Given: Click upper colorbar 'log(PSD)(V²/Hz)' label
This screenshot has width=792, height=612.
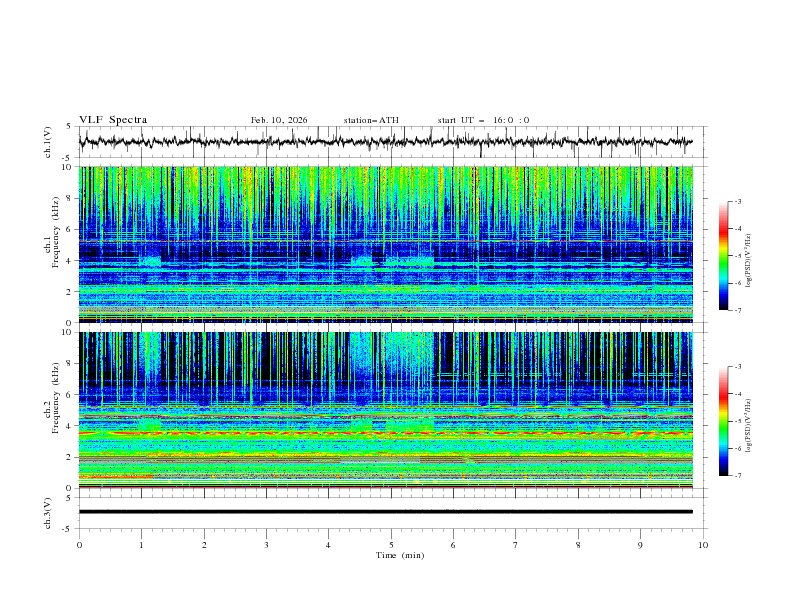Looking at the screenshot, I should pyautogui.click(x=748, y=261).
